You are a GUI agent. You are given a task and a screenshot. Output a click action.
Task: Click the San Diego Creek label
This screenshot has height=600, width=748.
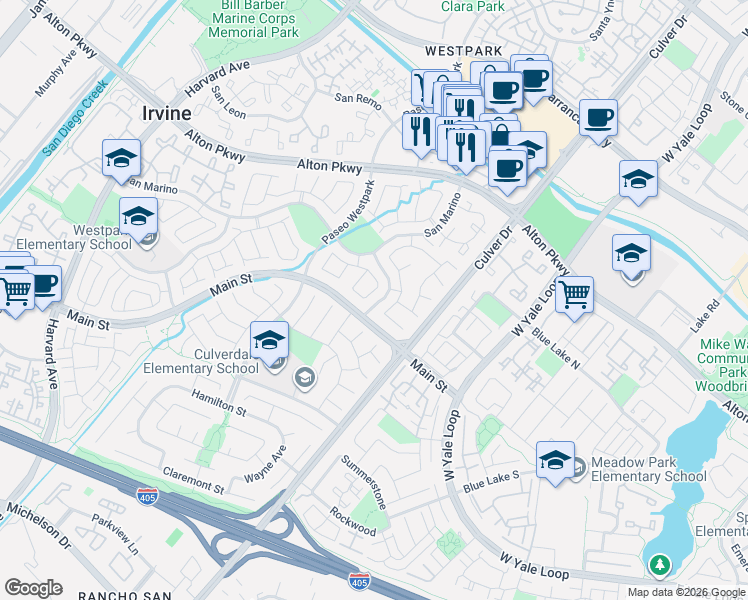(x=75, y=118)
